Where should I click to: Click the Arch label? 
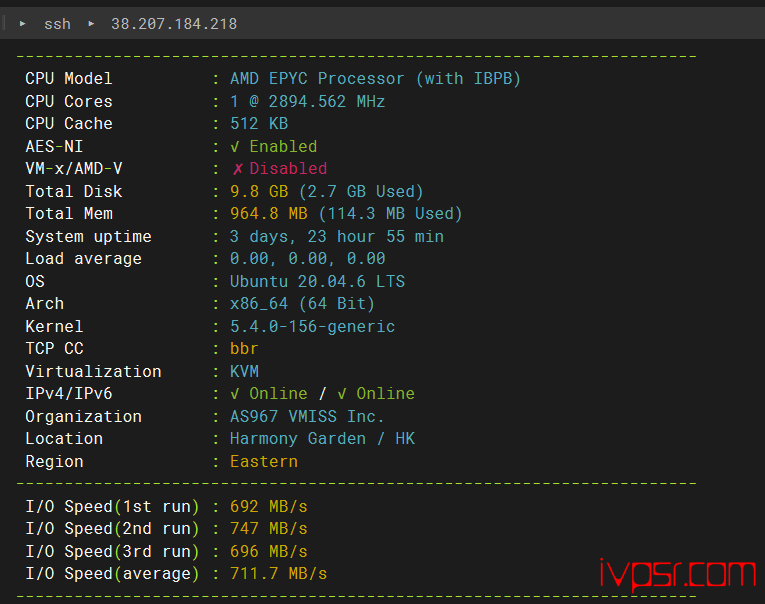[44, 304]
